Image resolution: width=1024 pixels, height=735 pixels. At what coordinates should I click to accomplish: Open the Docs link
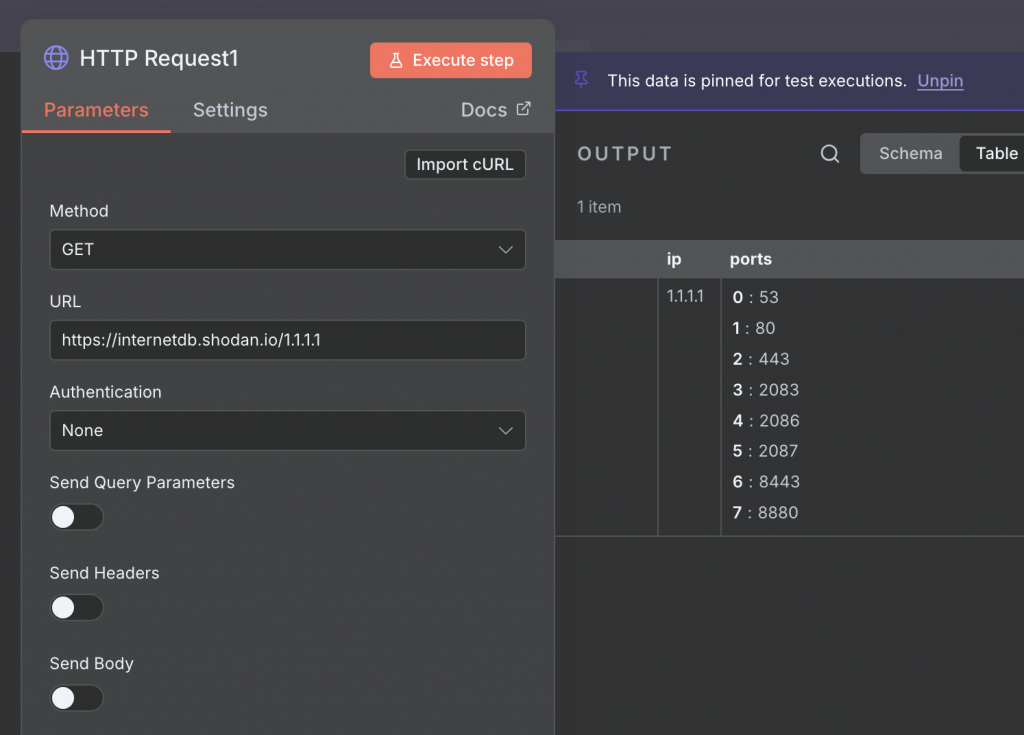tap(485, 110)
